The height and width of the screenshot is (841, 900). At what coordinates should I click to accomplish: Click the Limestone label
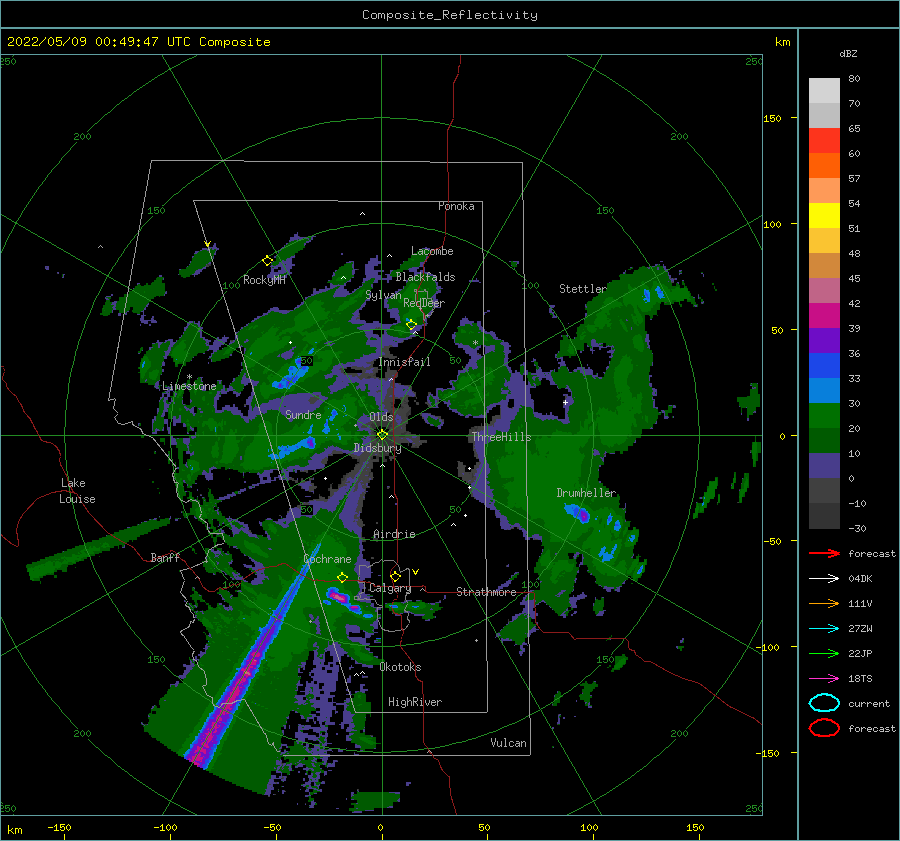[189, 386]
